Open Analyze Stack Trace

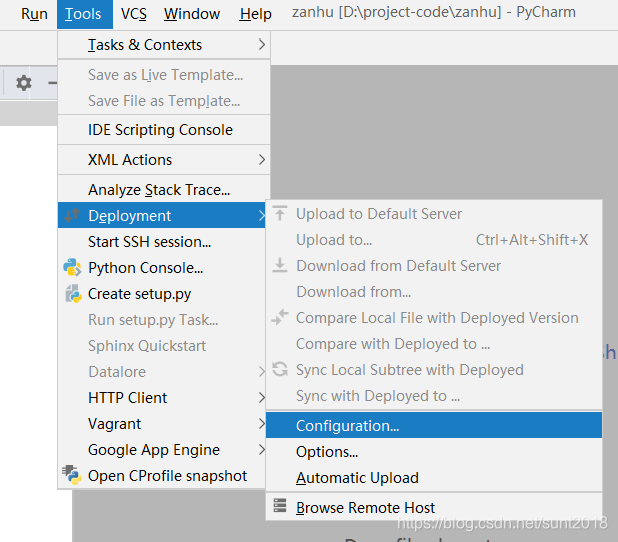coord(164,190)
